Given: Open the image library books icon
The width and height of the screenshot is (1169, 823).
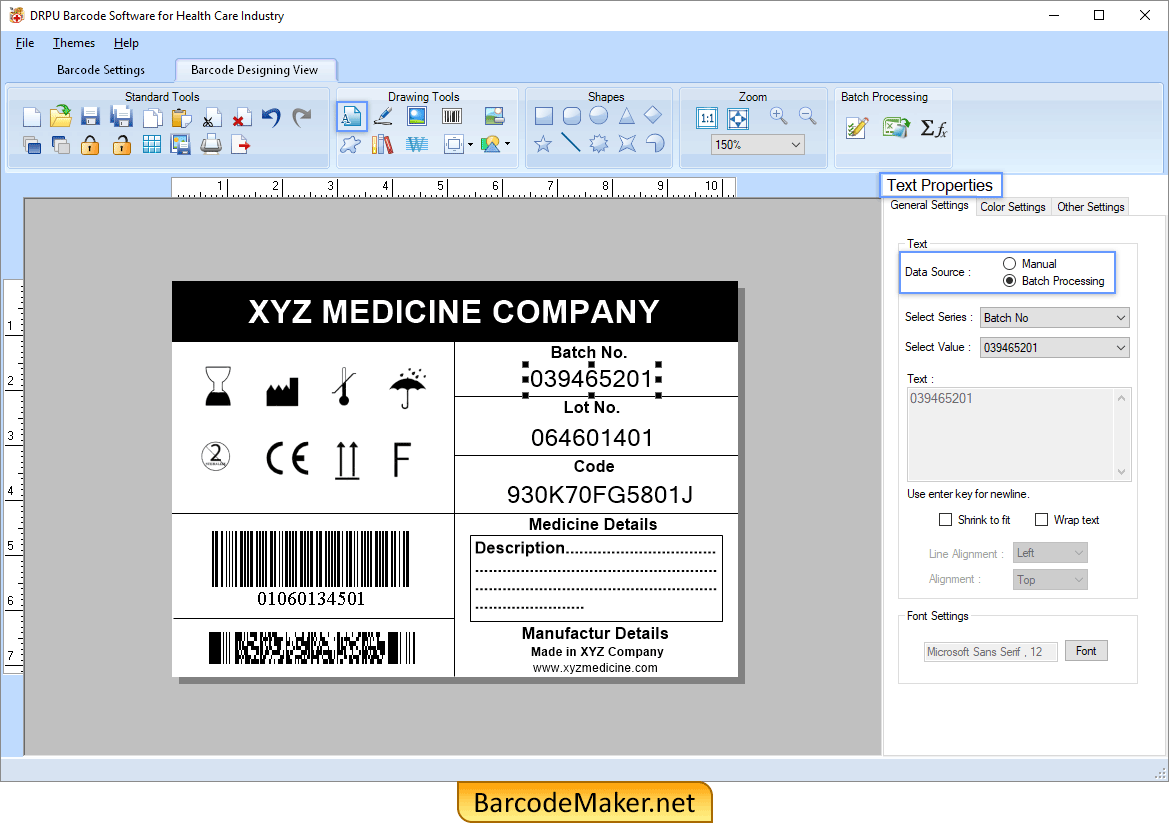Looking at the screenshot, I should pyautogui.click(x=382, y=144).
